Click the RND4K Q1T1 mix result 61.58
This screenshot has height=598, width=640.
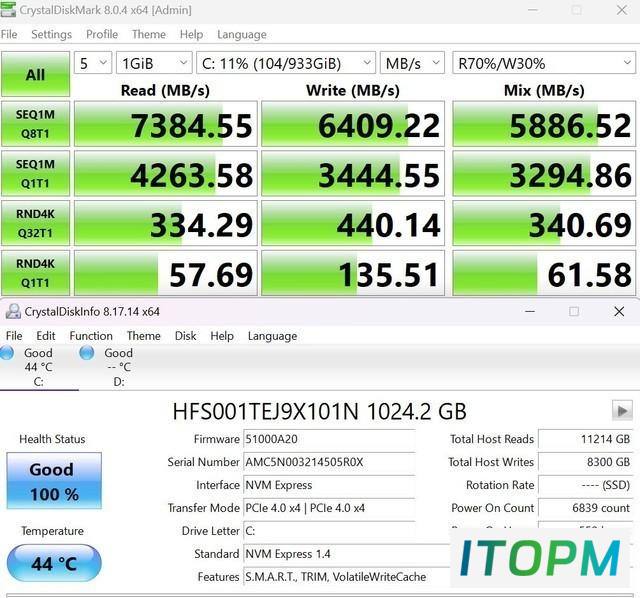click(544, 273)
